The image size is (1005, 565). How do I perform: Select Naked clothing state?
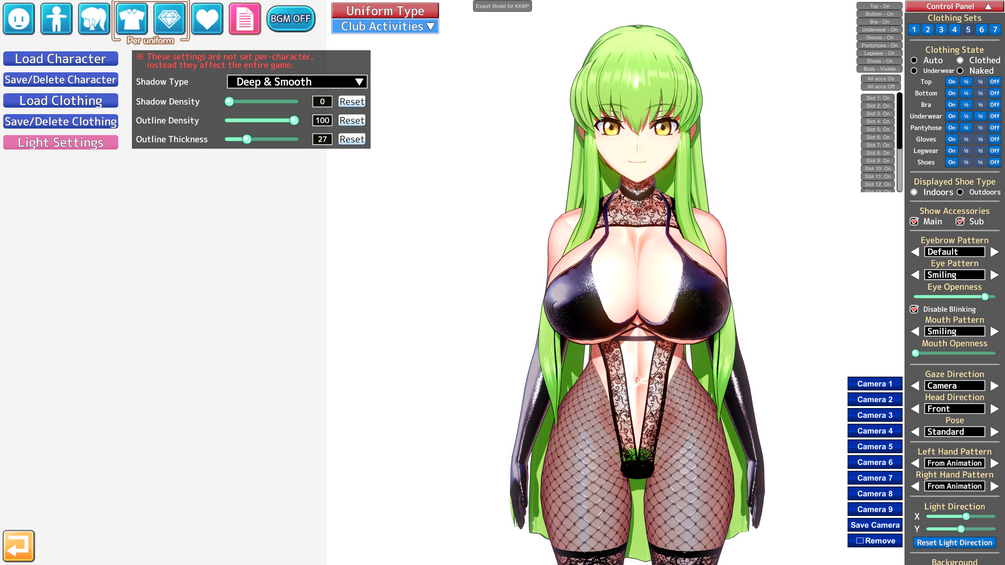pos(960,71)
